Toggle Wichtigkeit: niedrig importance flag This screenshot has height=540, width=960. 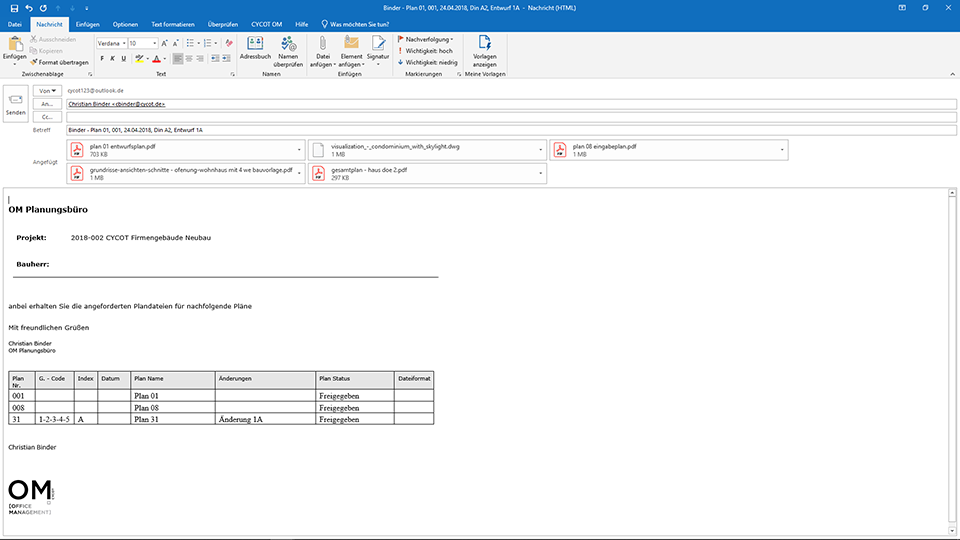tap(430, 61)
